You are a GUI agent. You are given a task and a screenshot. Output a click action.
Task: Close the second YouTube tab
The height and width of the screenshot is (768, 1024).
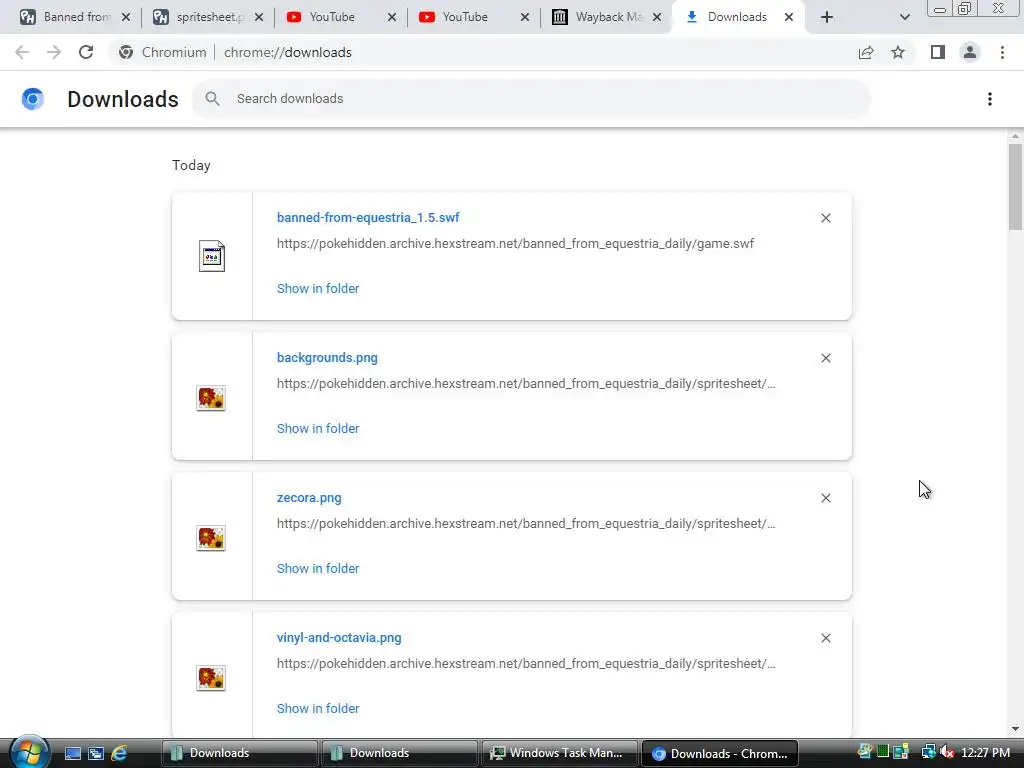point(525,17)
